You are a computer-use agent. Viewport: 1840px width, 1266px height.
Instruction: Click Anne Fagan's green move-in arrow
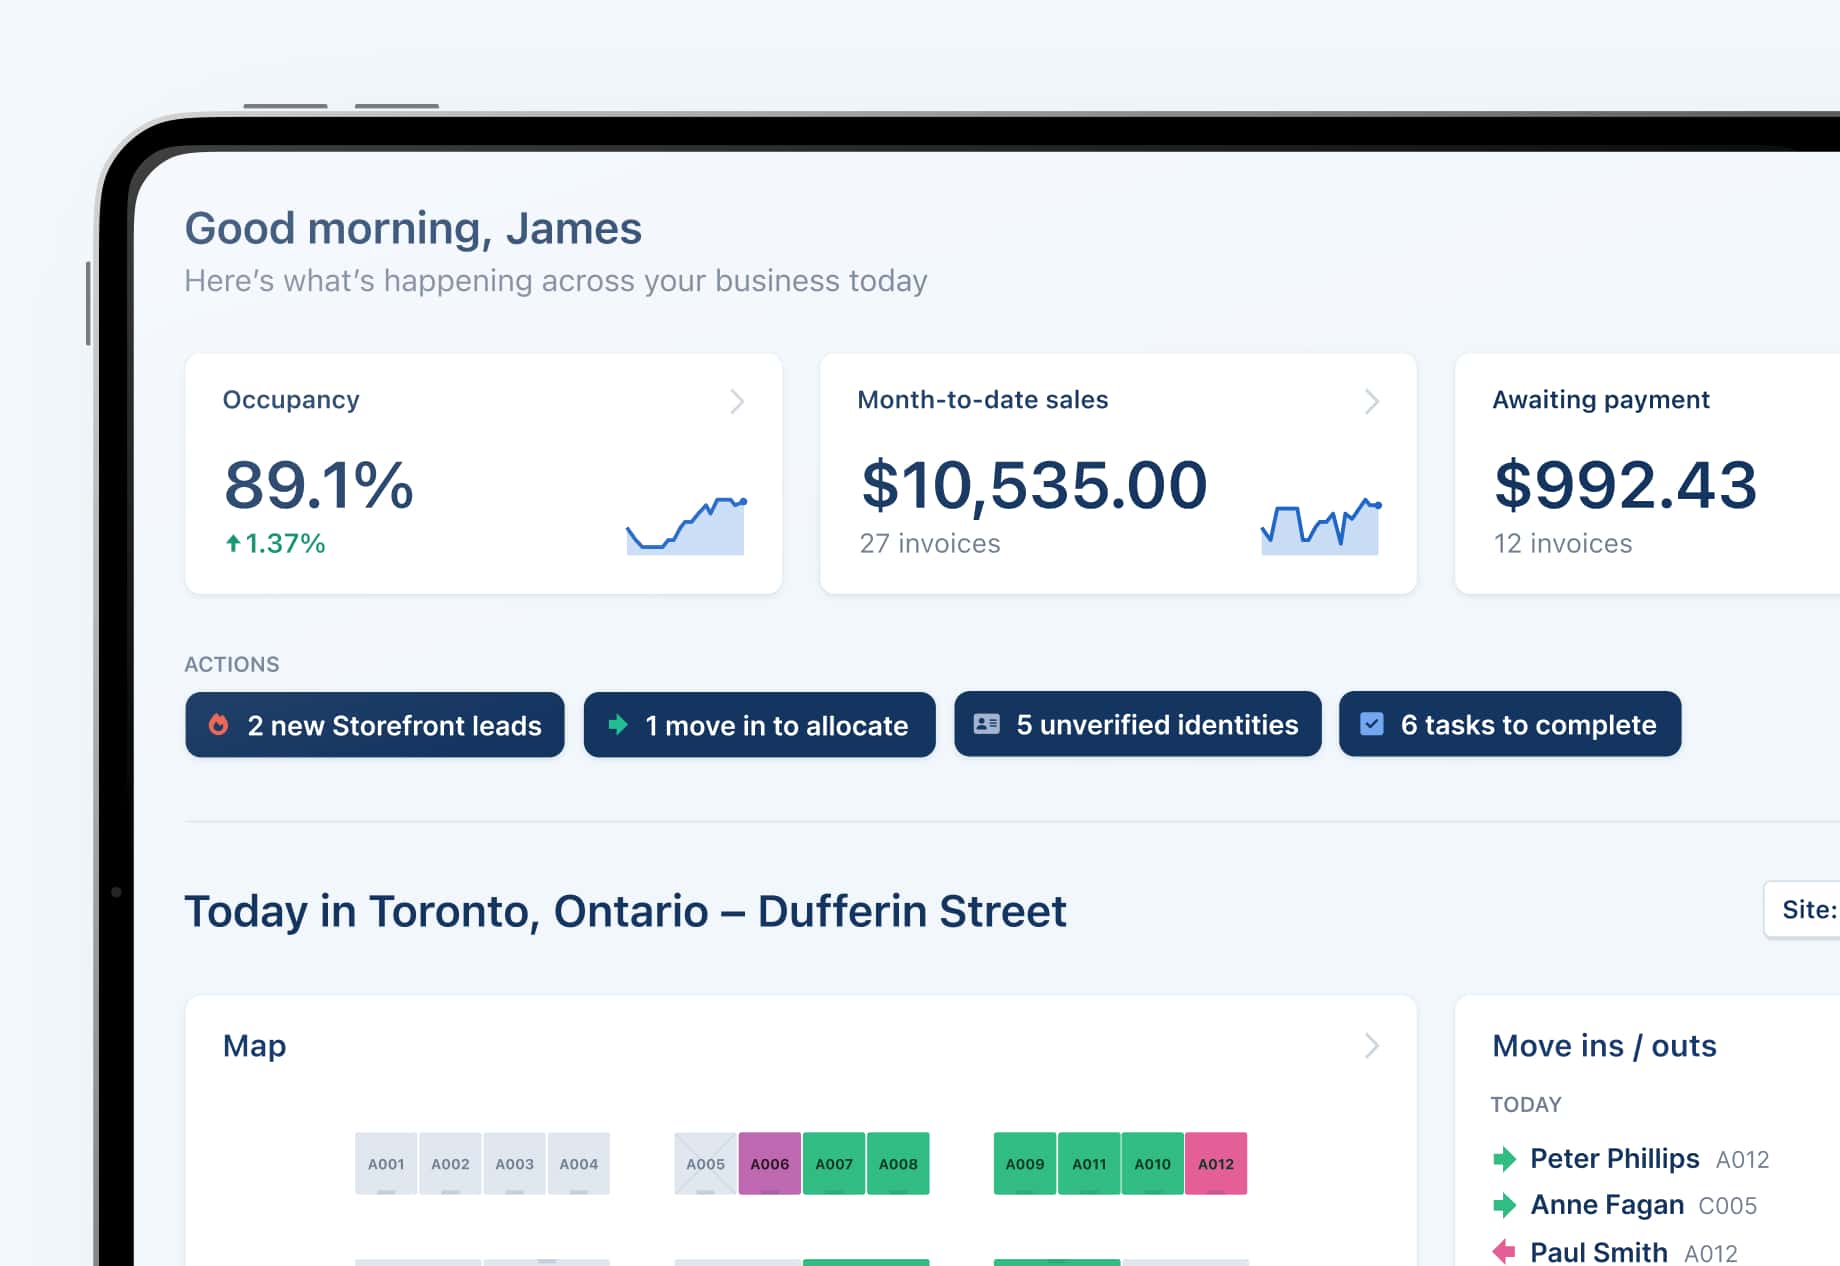(1504, 1205)
